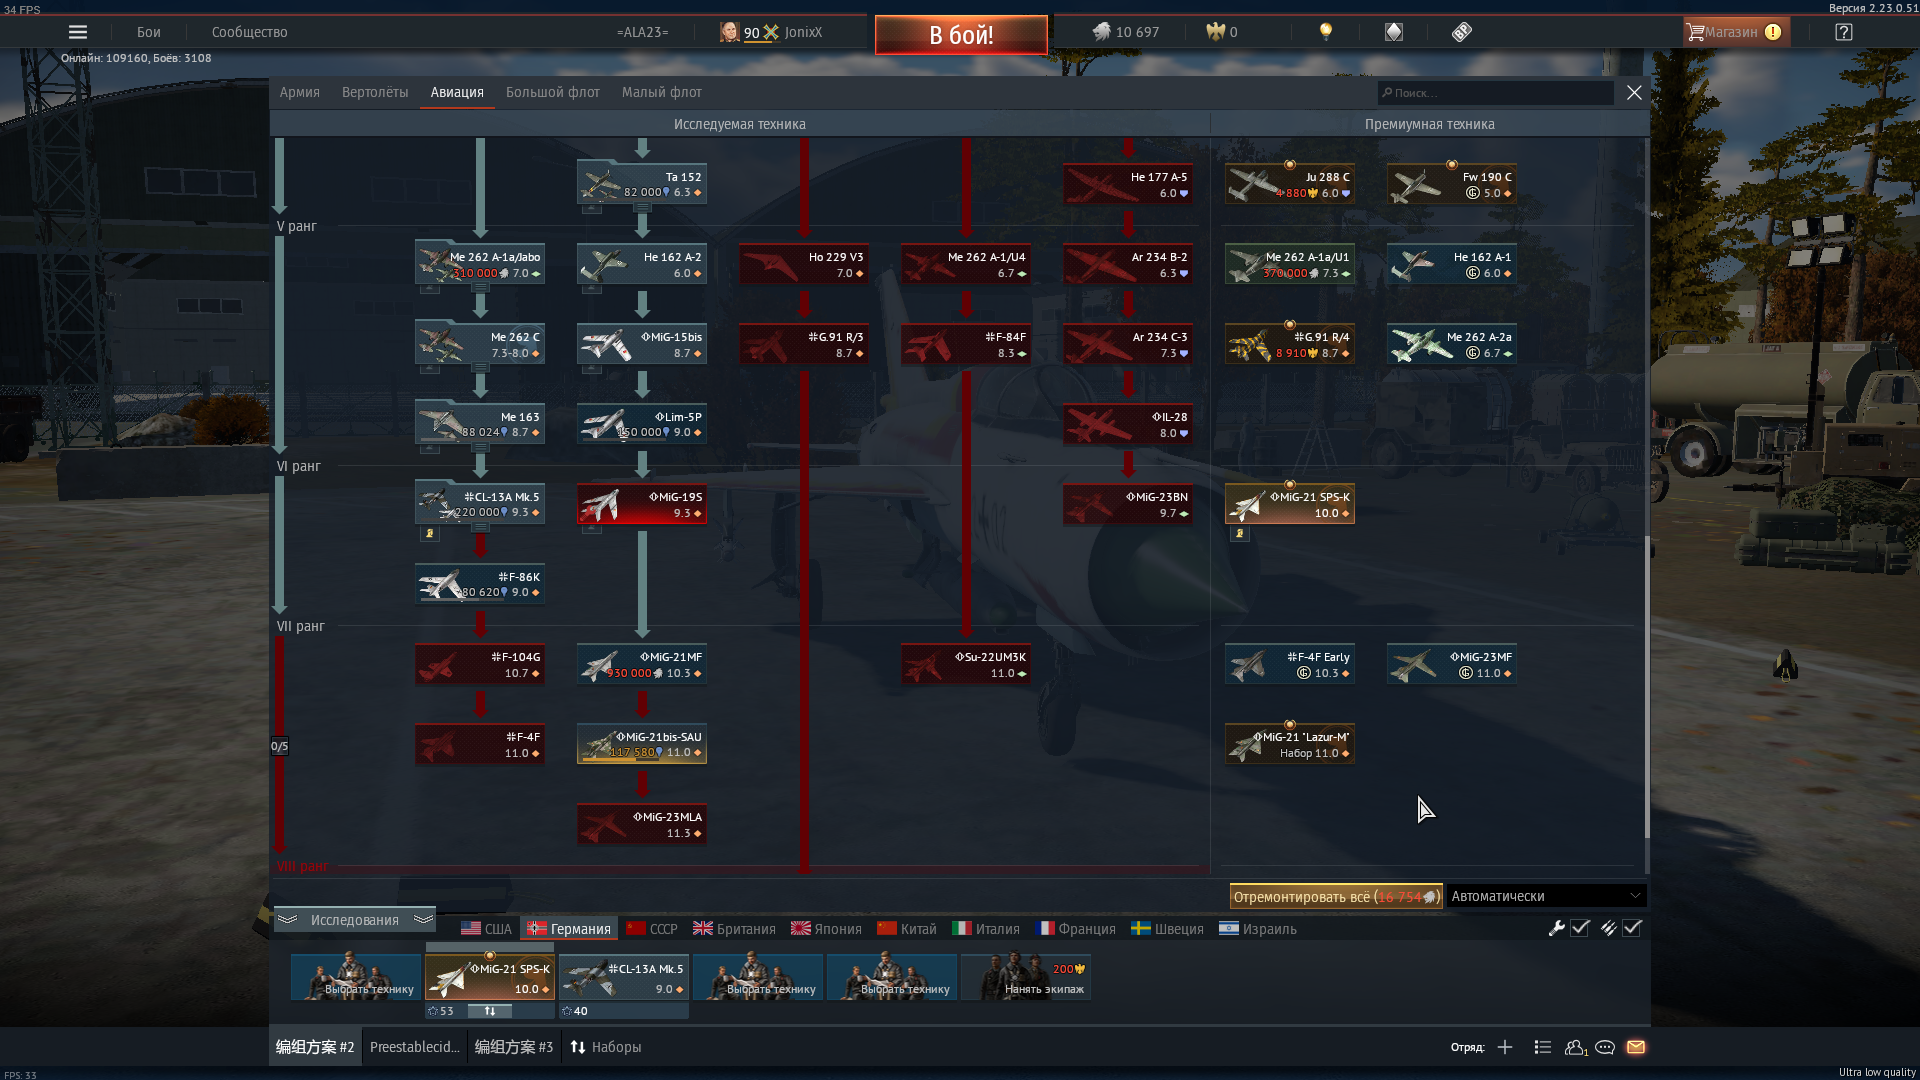Open the help question mark icon
1920x1080 pixels.
(x=1843, y=32)
